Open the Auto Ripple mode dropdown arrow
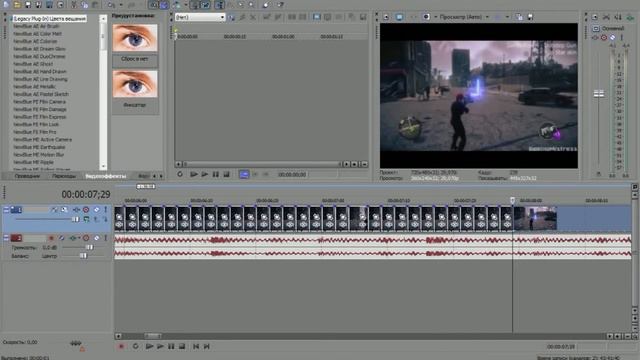Image resolution: width=640 pixels, height=360 pixels. click(x=186, y=4)
